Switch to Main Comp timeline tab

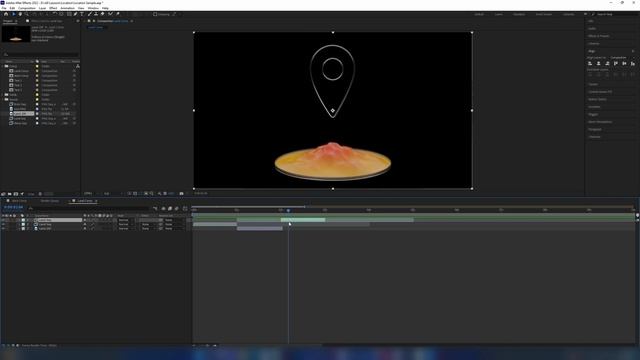(x=19, y=201)
